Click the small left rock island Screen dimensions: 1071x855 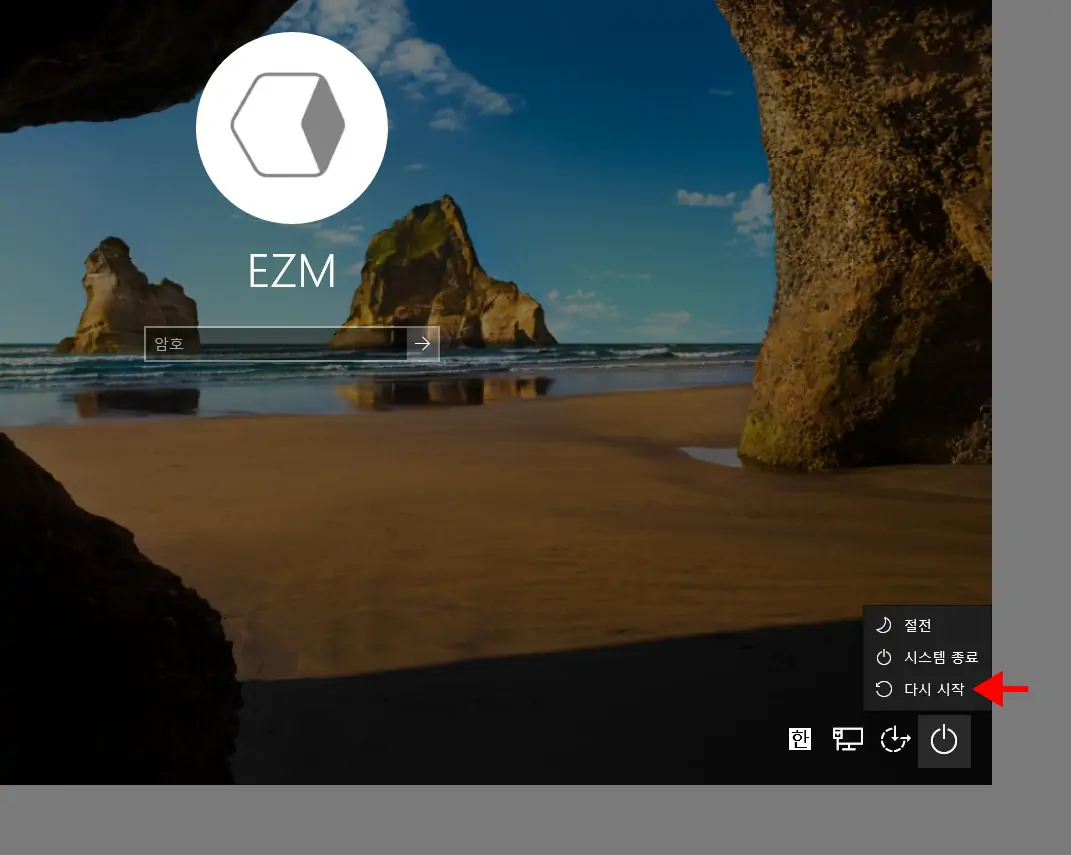pyautogui.click(x=125, y=298)
